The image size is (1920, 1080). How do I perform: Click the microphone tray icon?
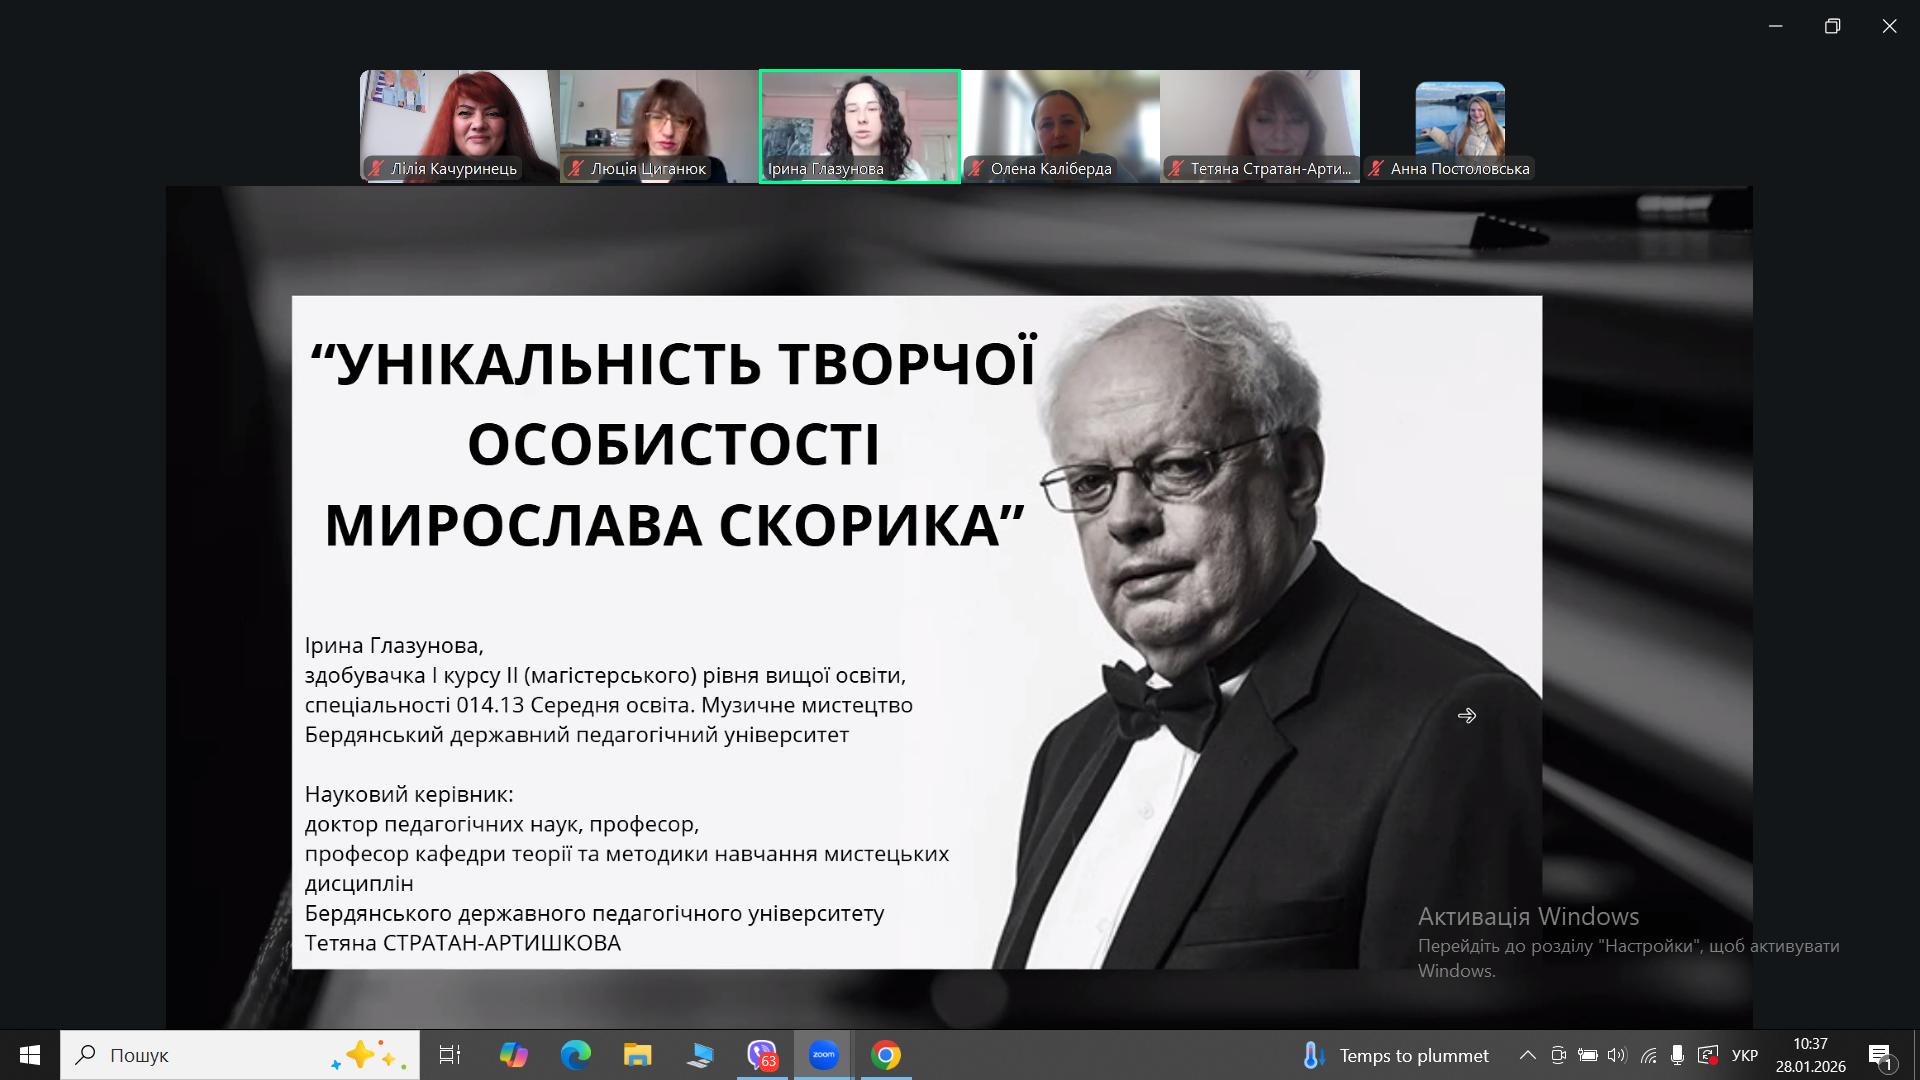pos(1677,1055)
